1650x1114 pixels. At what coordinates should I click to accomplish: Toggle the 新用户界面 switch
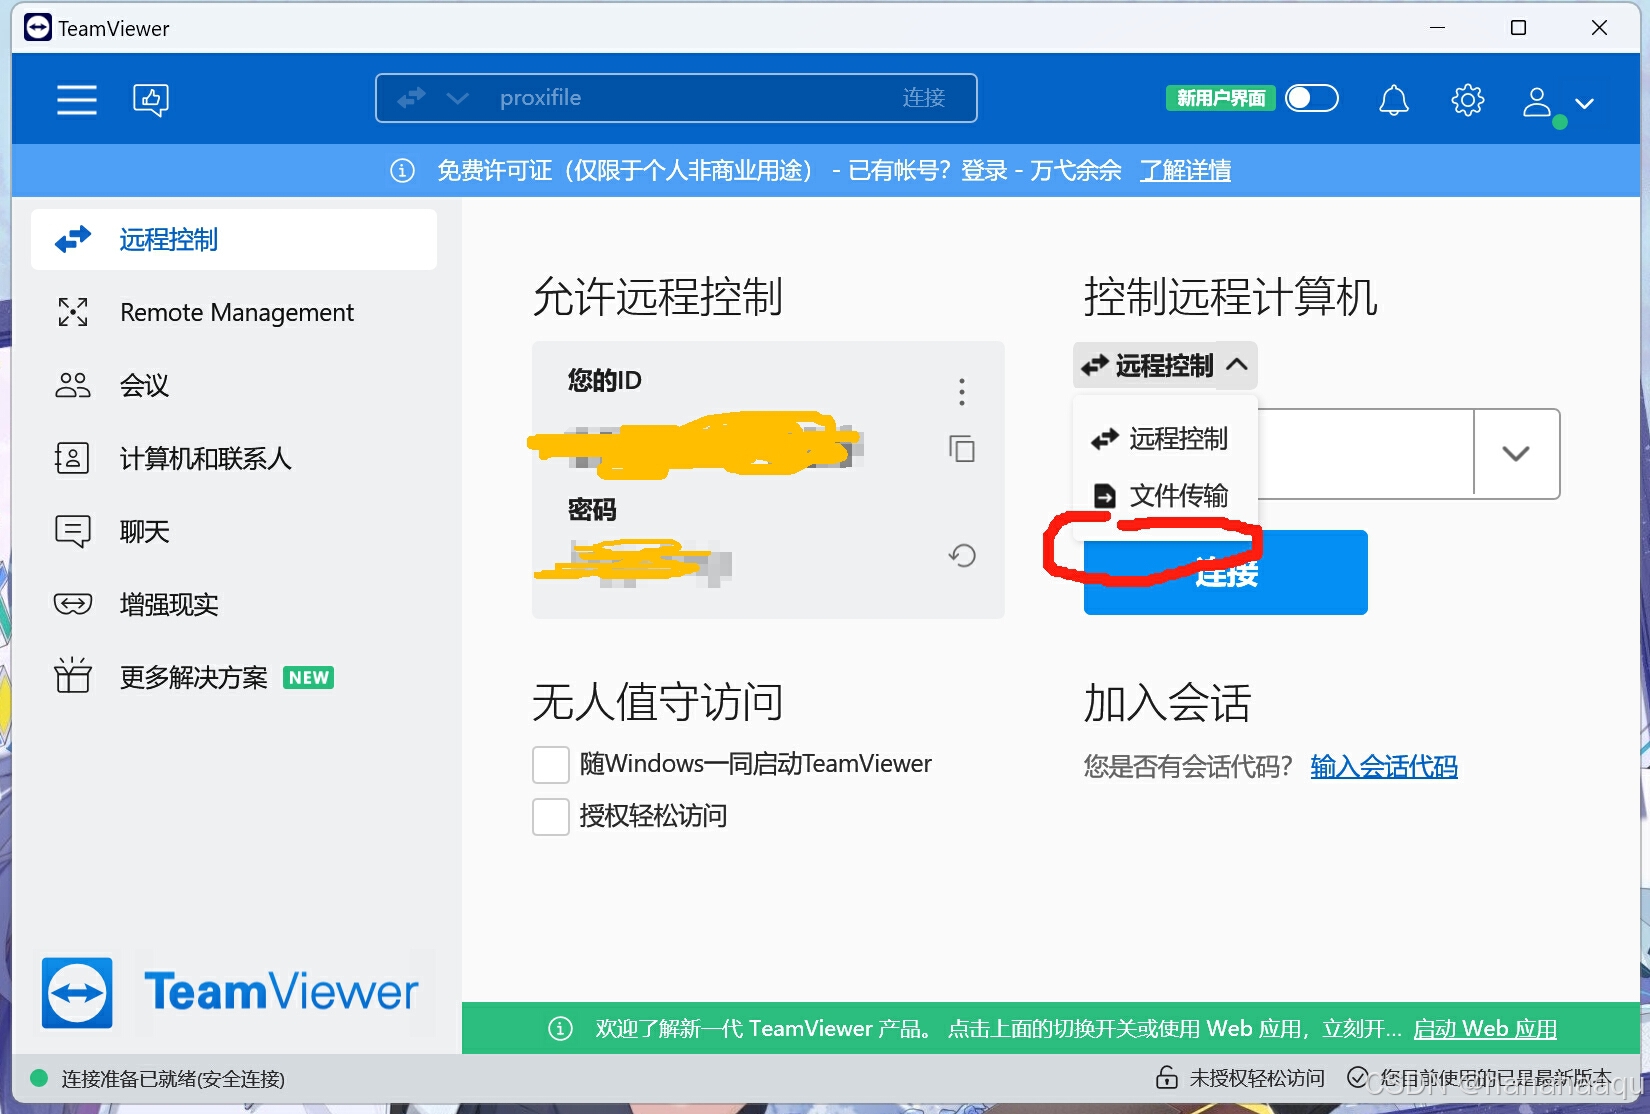[1311, 97]
